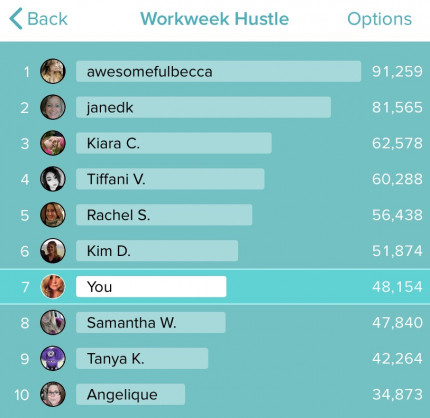Tap the Back chevron arrow
Screen dimensions: 430x418
(16, 19)
